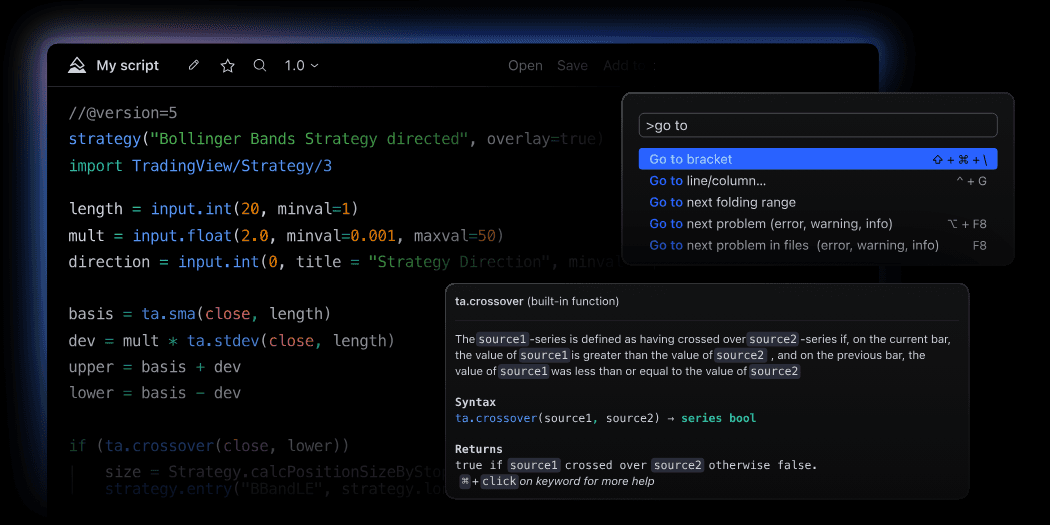Click the import TradingView/Strategy/3 line
Viewport: 1050px width, 525px height.
tap(200, 166)
